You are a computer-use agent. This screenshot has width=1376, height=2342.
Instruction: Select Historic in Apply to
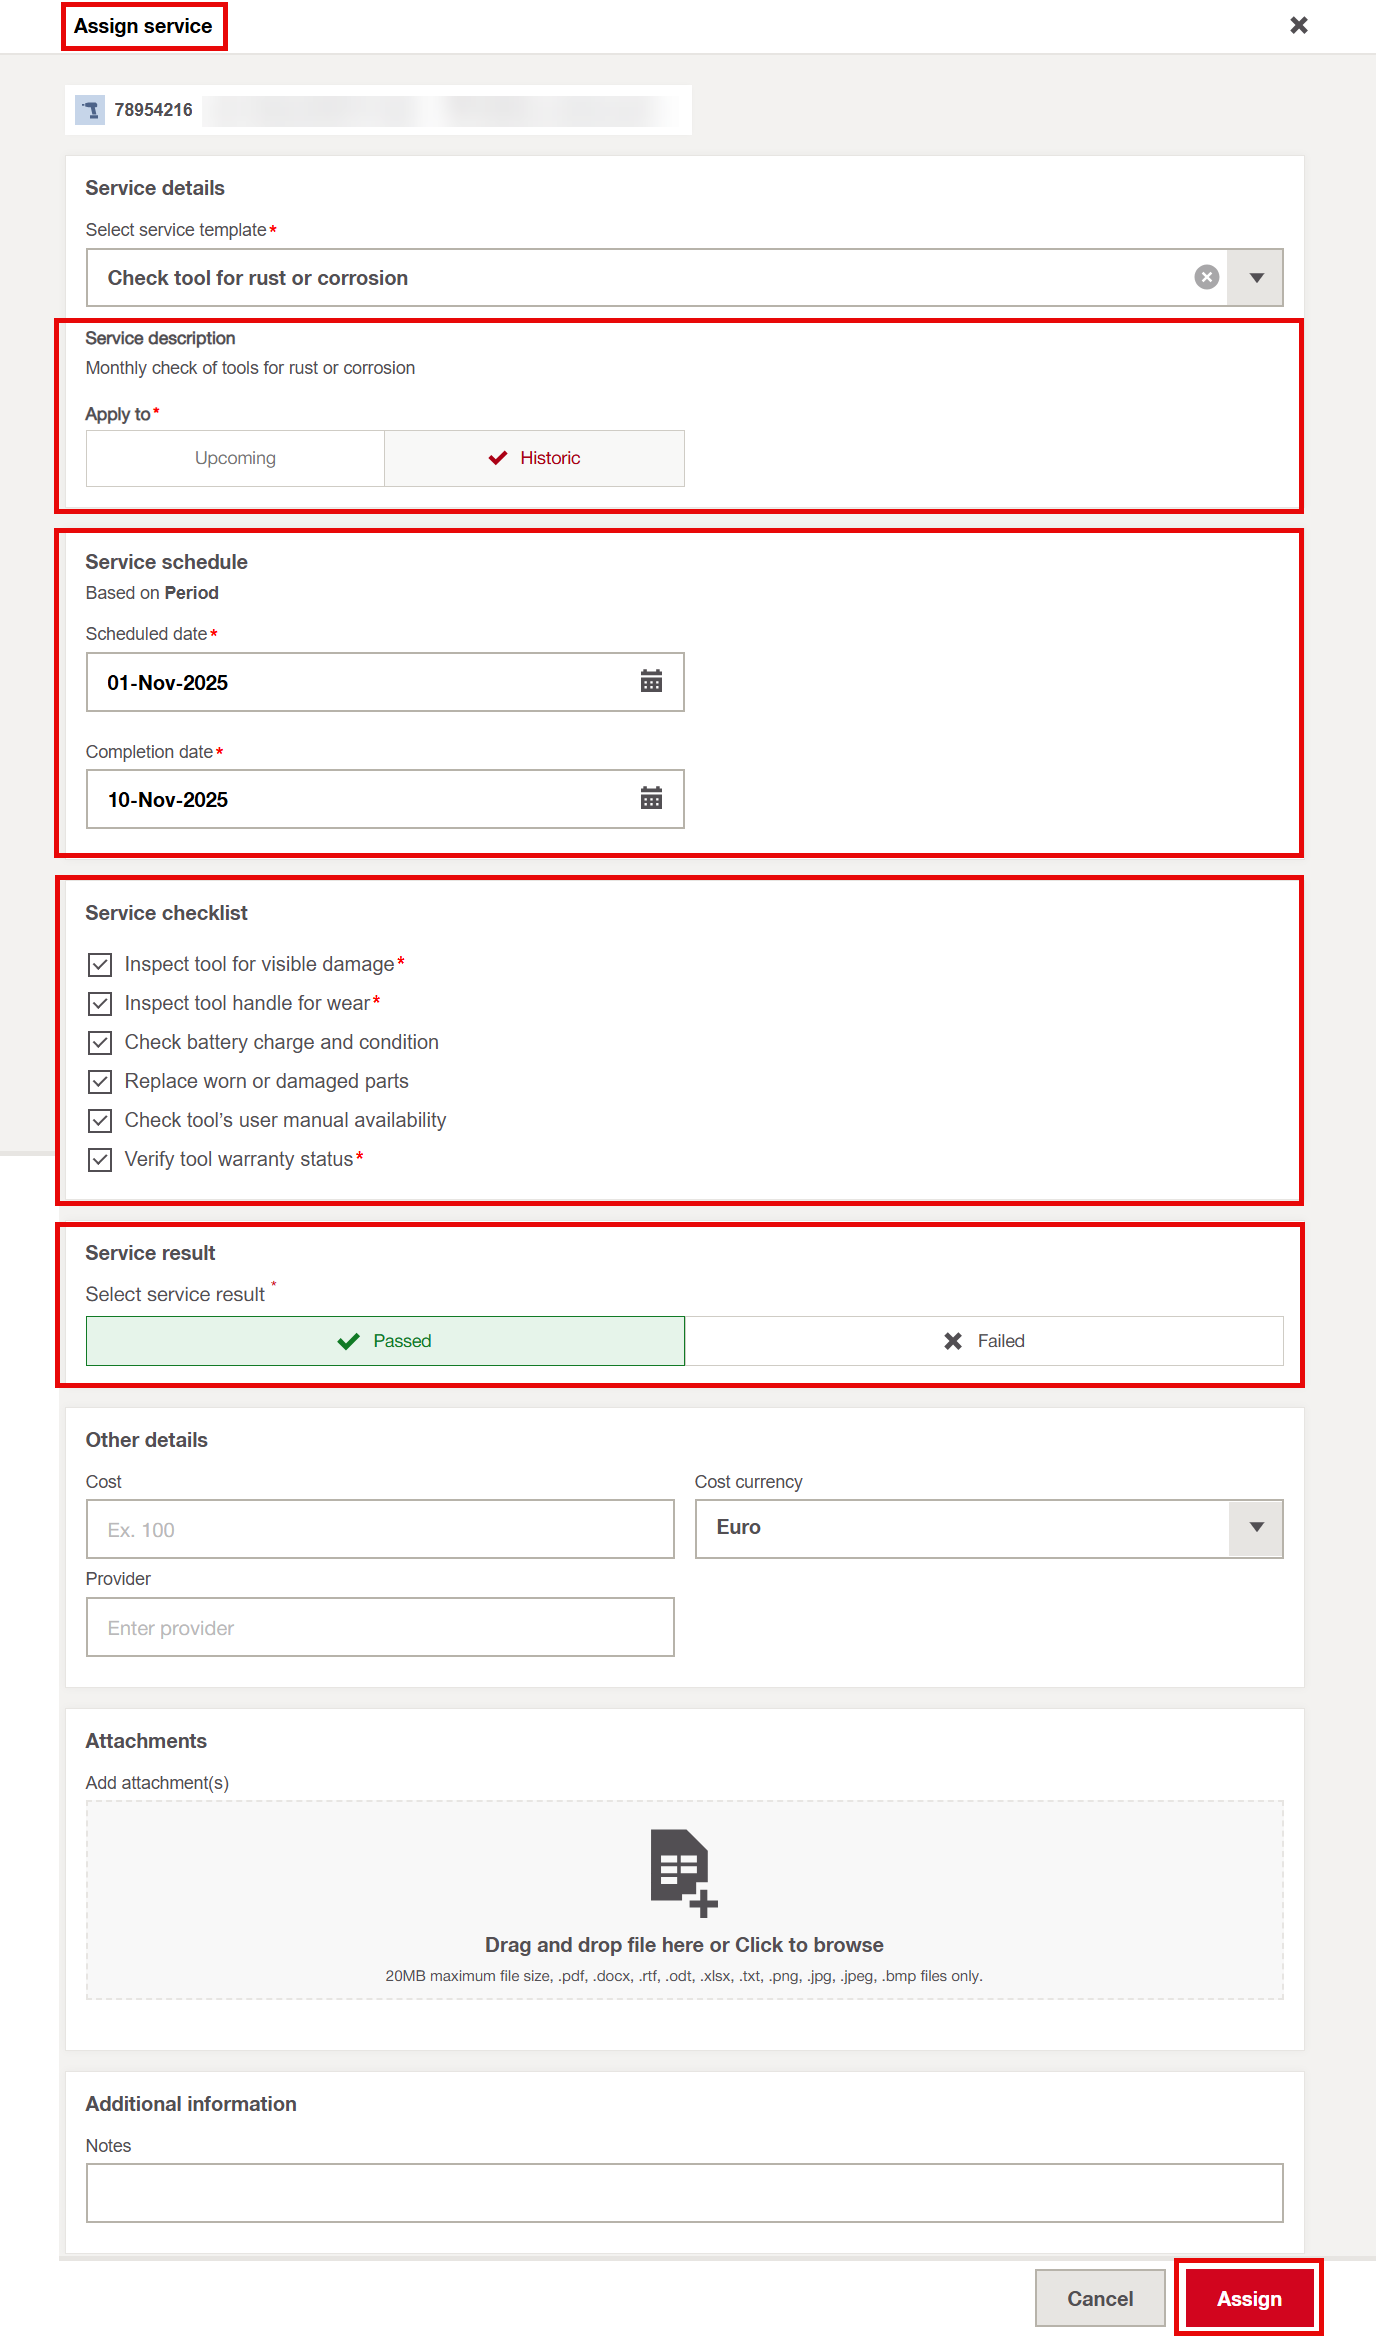coord(534,458)
